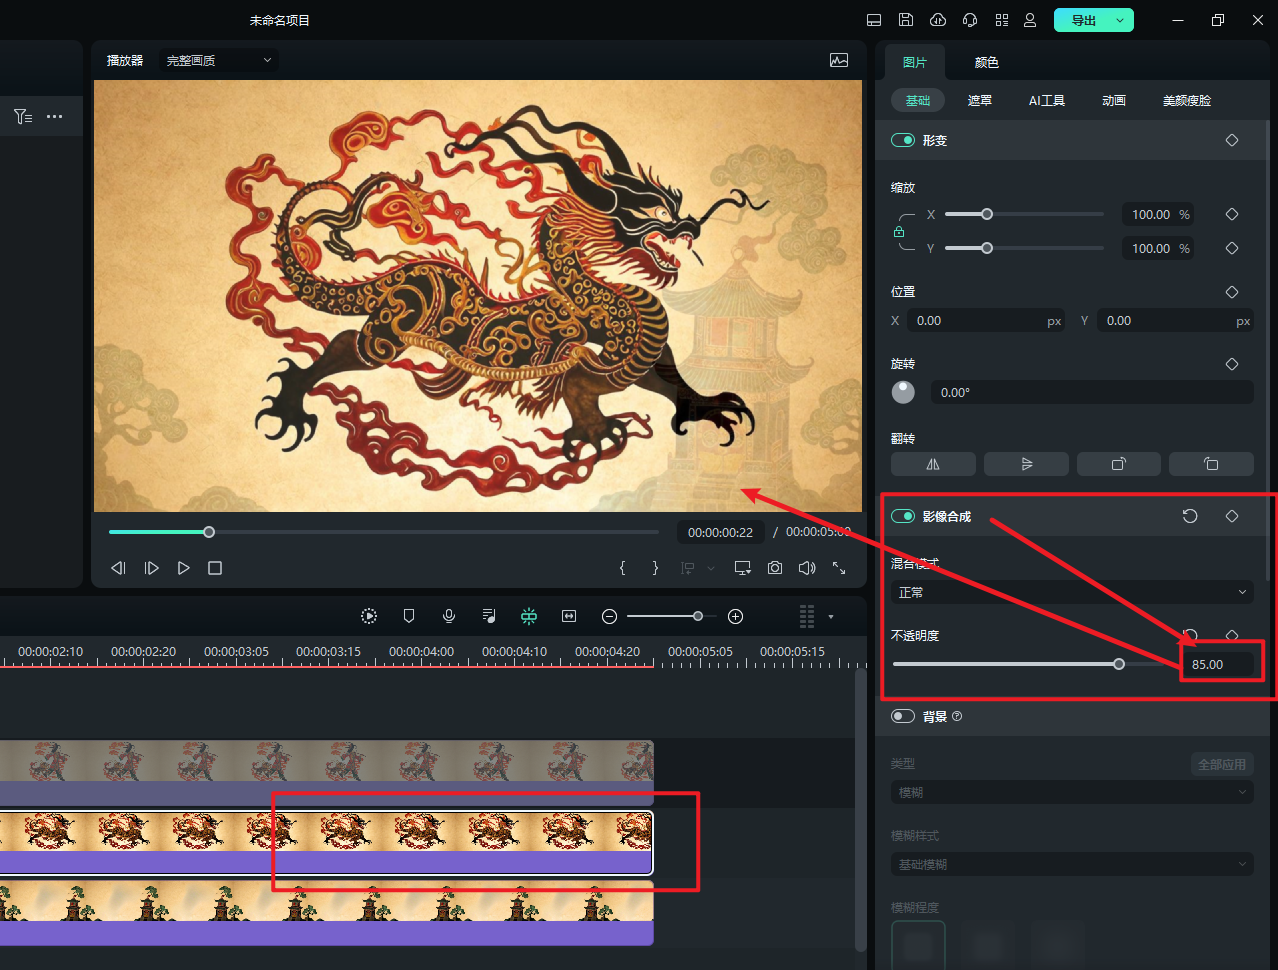1278x970 pixels.
Task: Click the volume speaker icon in player
Action: (806, 568)
